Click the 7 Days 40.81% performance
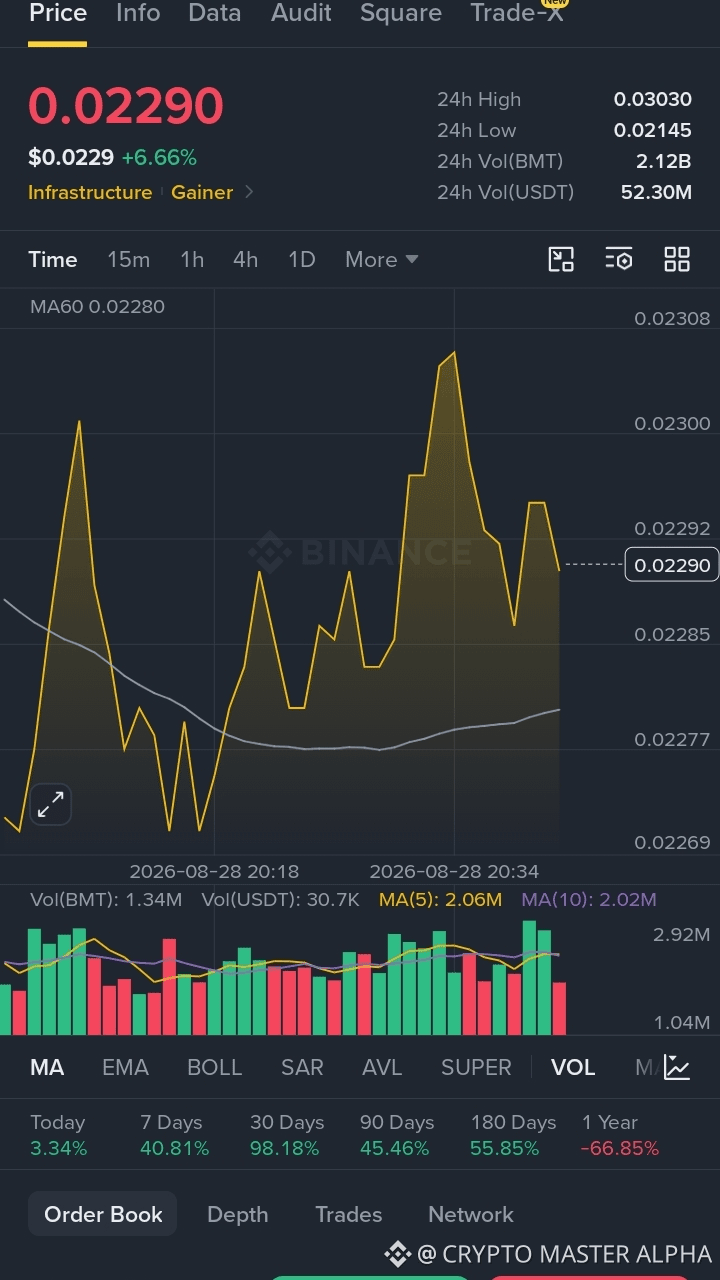This screenshot has height=1280, width=720. click(x=174, y=1135)
